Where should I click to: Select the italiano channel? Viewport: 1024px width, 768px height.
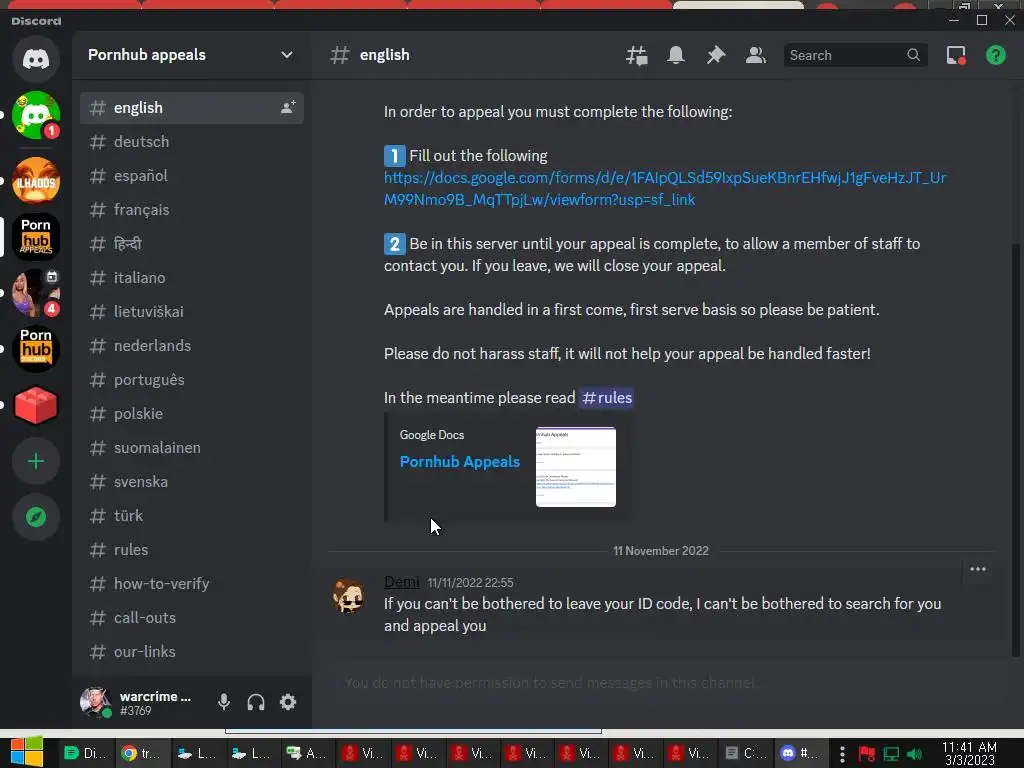(191, 278)
